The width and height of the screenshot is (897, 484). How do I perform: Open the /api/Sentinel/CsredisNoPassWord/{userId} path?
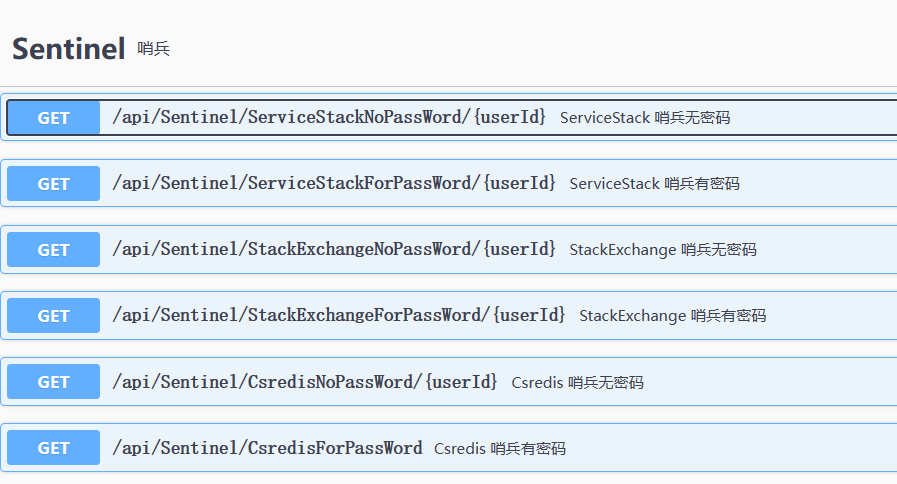pyautogui.click(x=305, y=381)
